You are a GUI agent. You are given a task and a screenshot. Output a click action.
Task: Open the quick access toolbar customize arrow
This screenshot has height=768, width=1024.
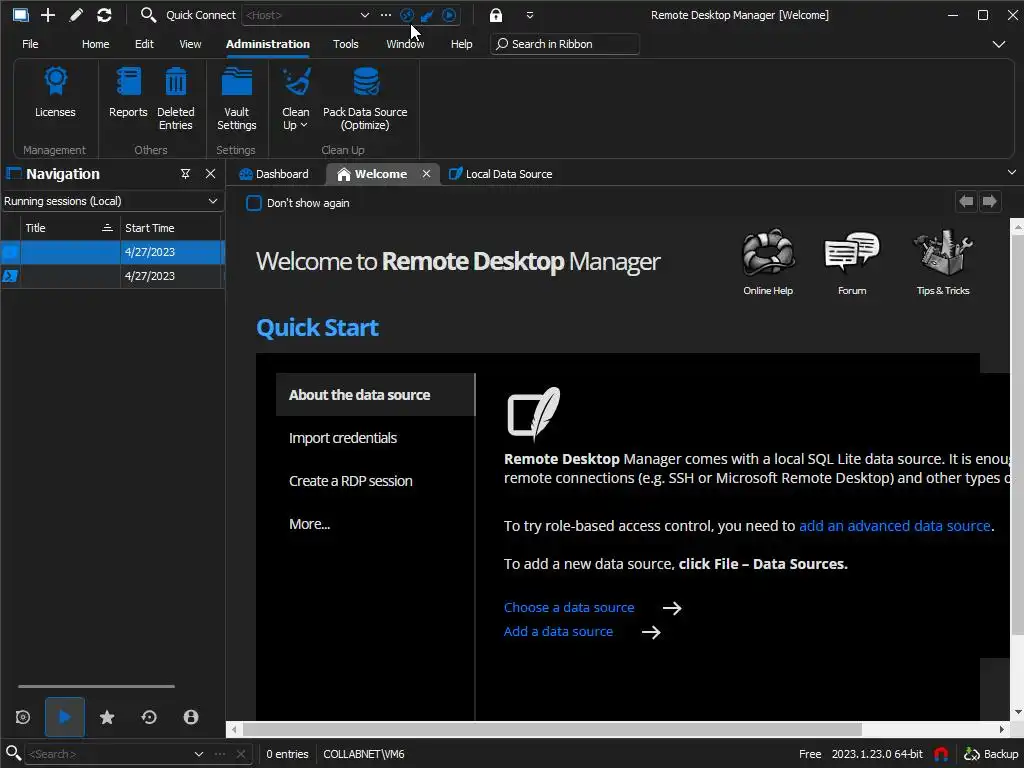[x=530, y=15]
